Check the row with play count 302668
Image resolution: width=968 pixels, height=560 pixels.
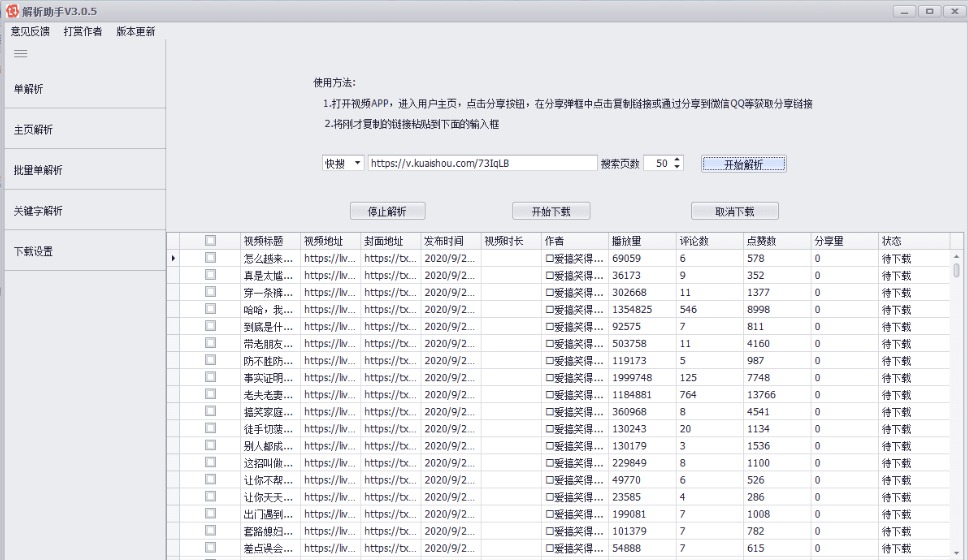pyautogui.click(x=211, y=291)
